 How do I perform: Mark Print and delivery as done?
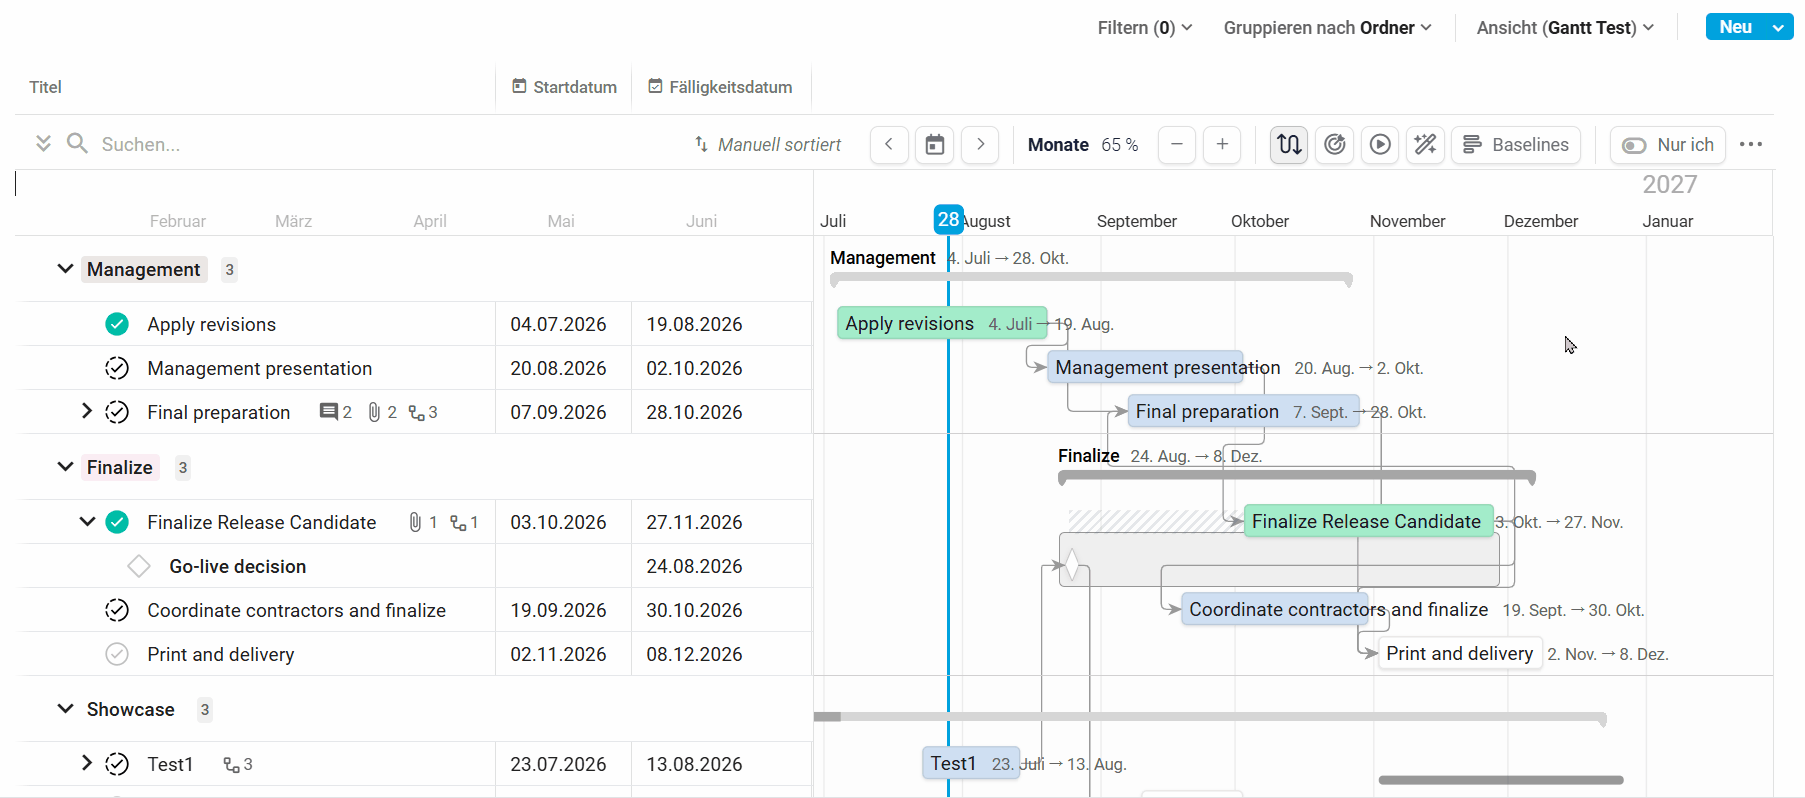(117, 654)
